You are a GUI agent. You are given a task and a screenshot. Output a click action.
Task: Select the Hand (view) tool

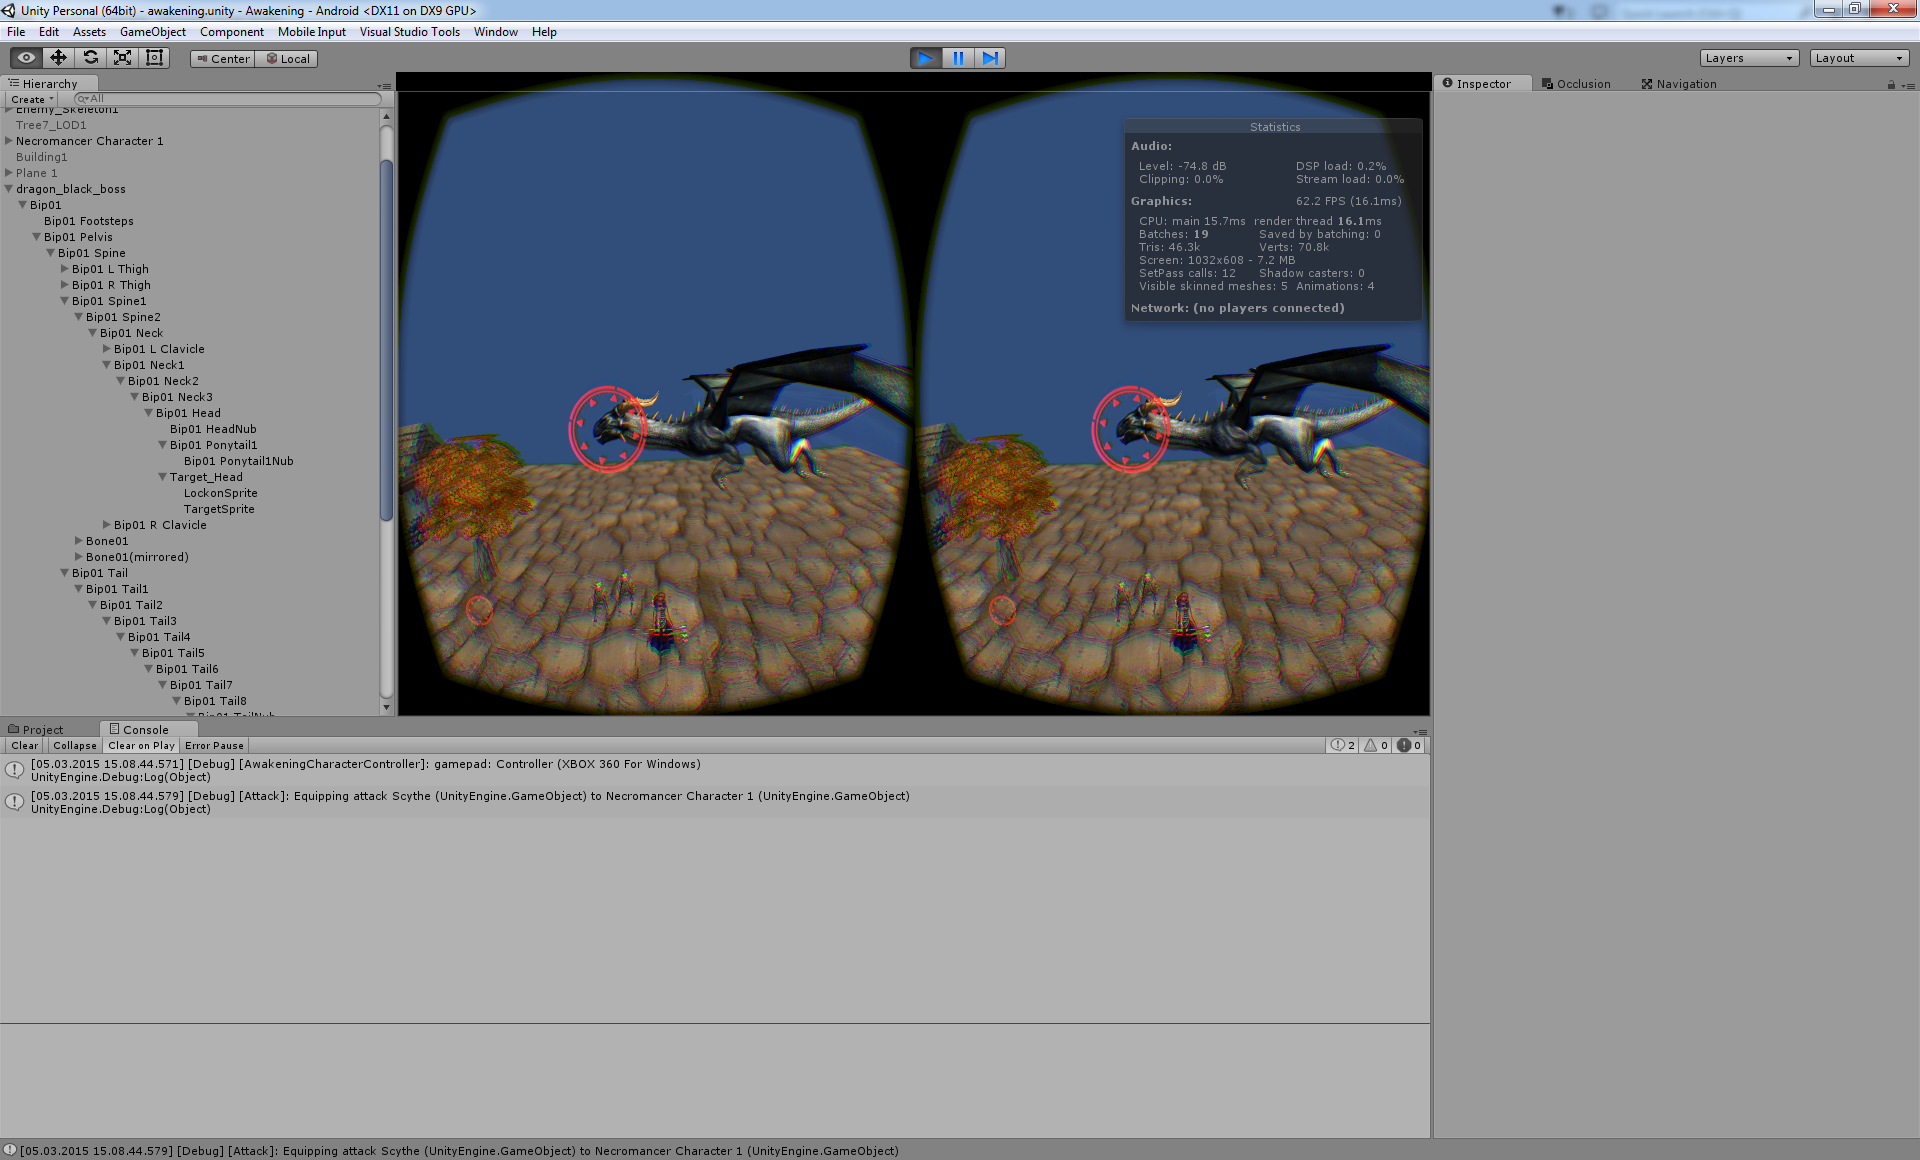click(x=27, y=58)
